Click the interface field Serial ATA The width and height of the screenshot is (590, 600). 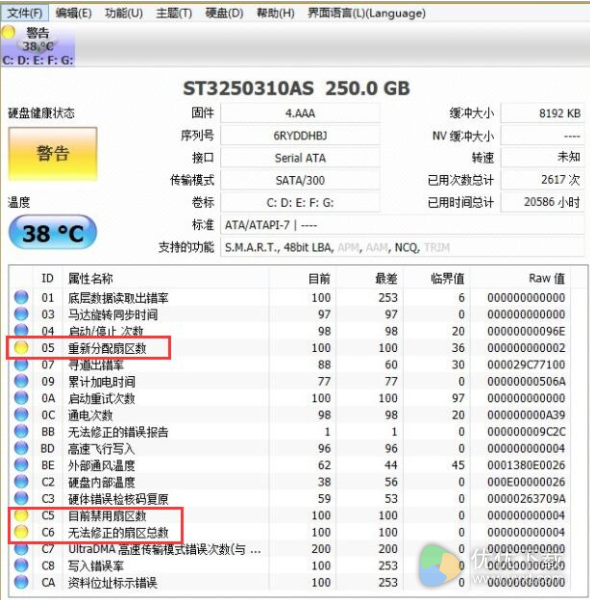coord(300,158)
